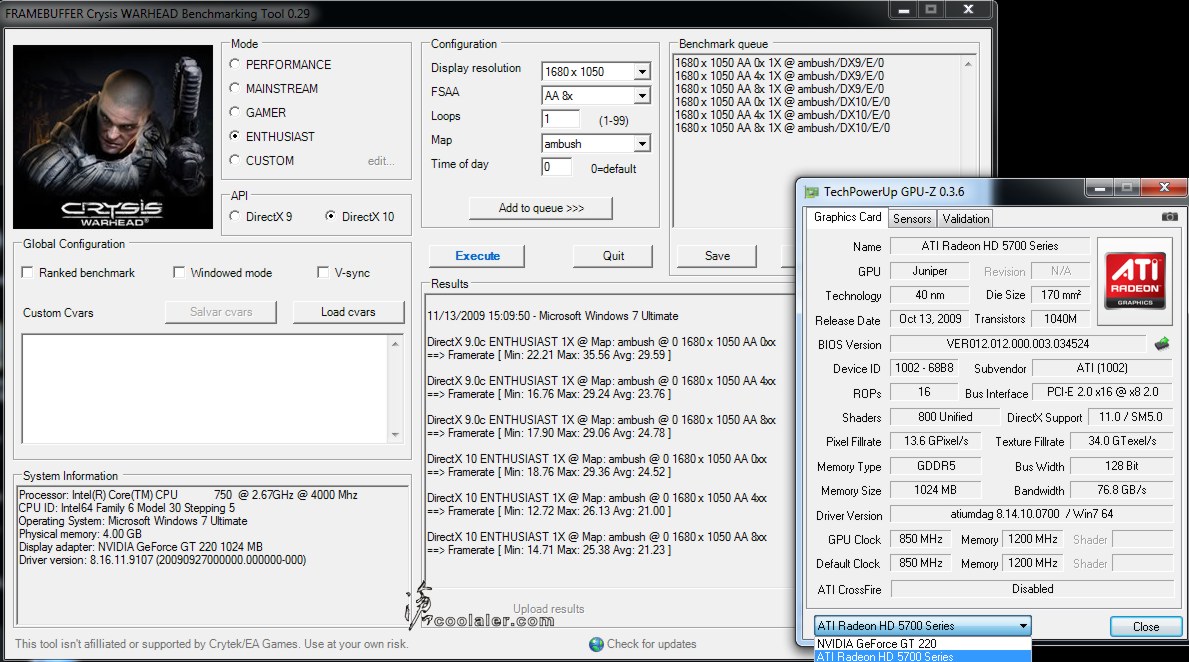Click the Salvar cvars button
Image resolution: width=1189 pixels, height=662 pixels.
coord(221,312)
